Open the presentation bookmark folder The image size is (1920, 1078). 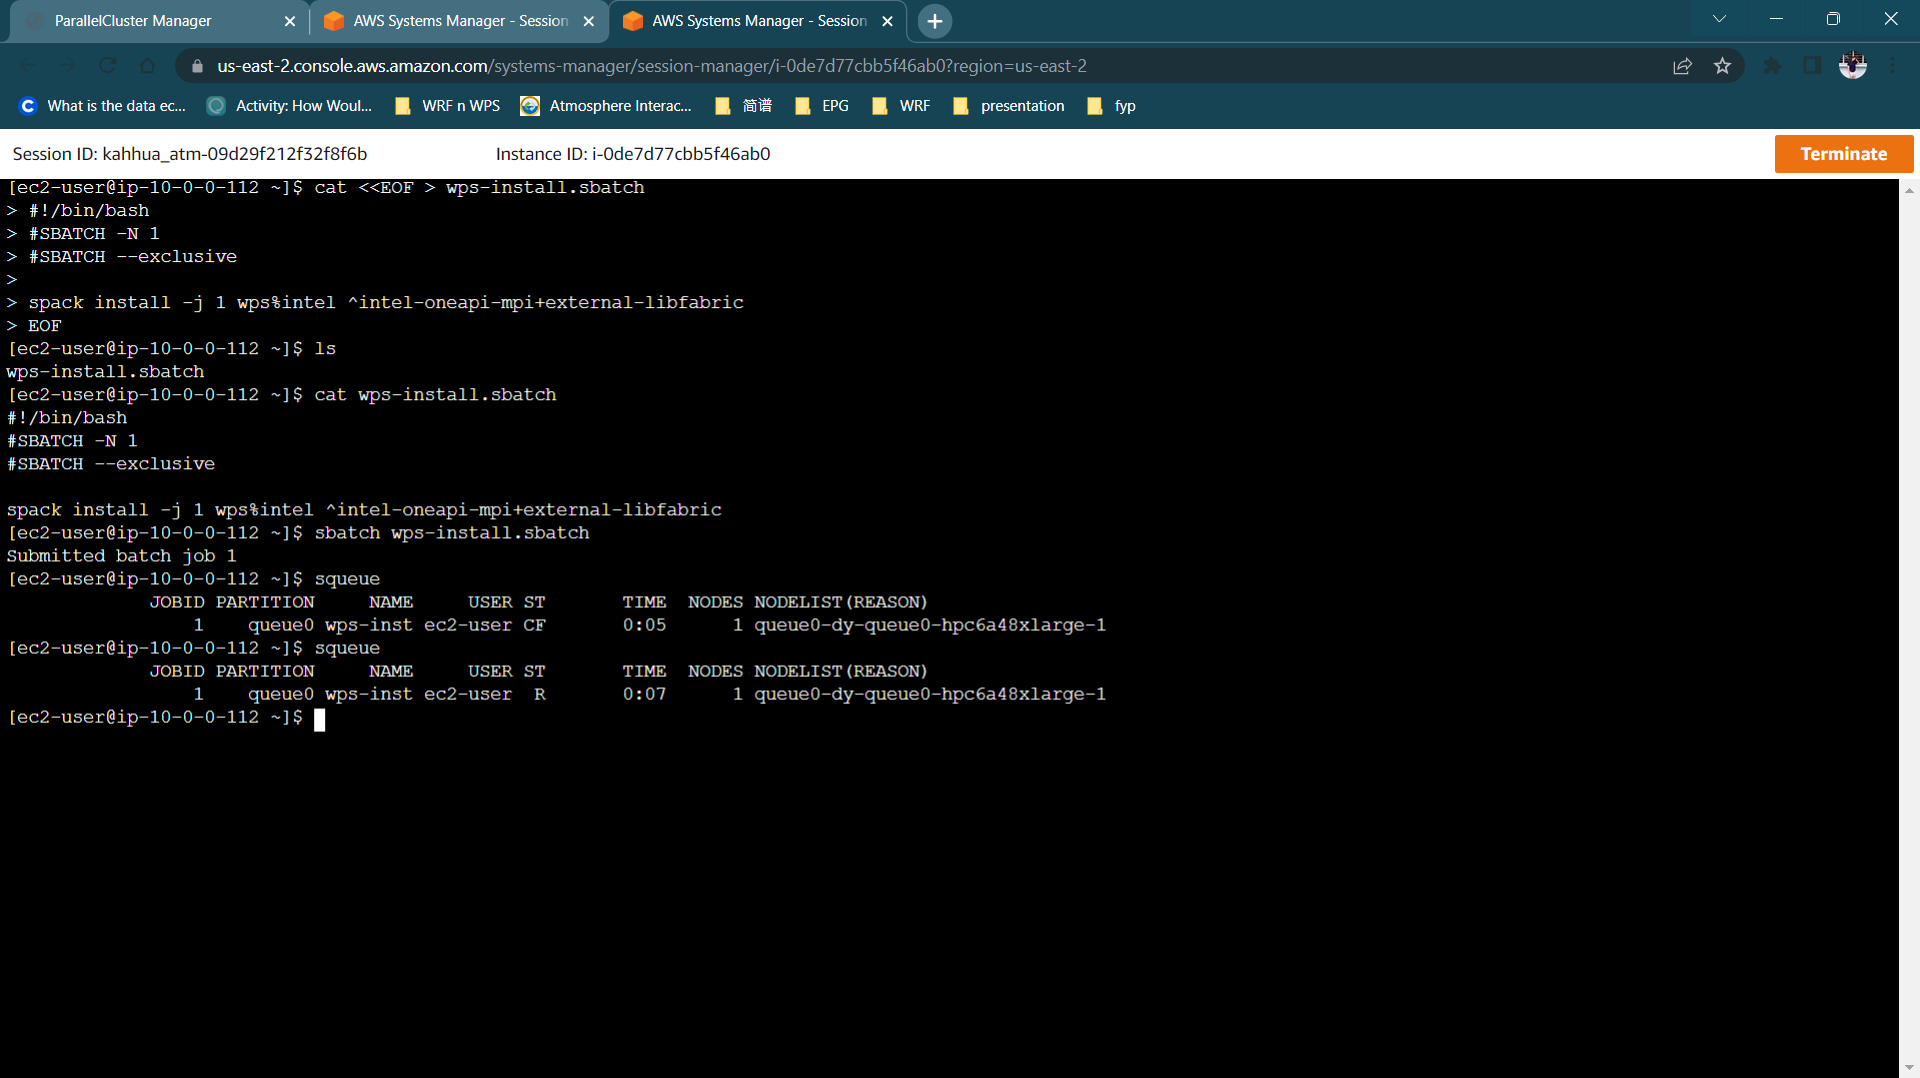(1009, 106)
